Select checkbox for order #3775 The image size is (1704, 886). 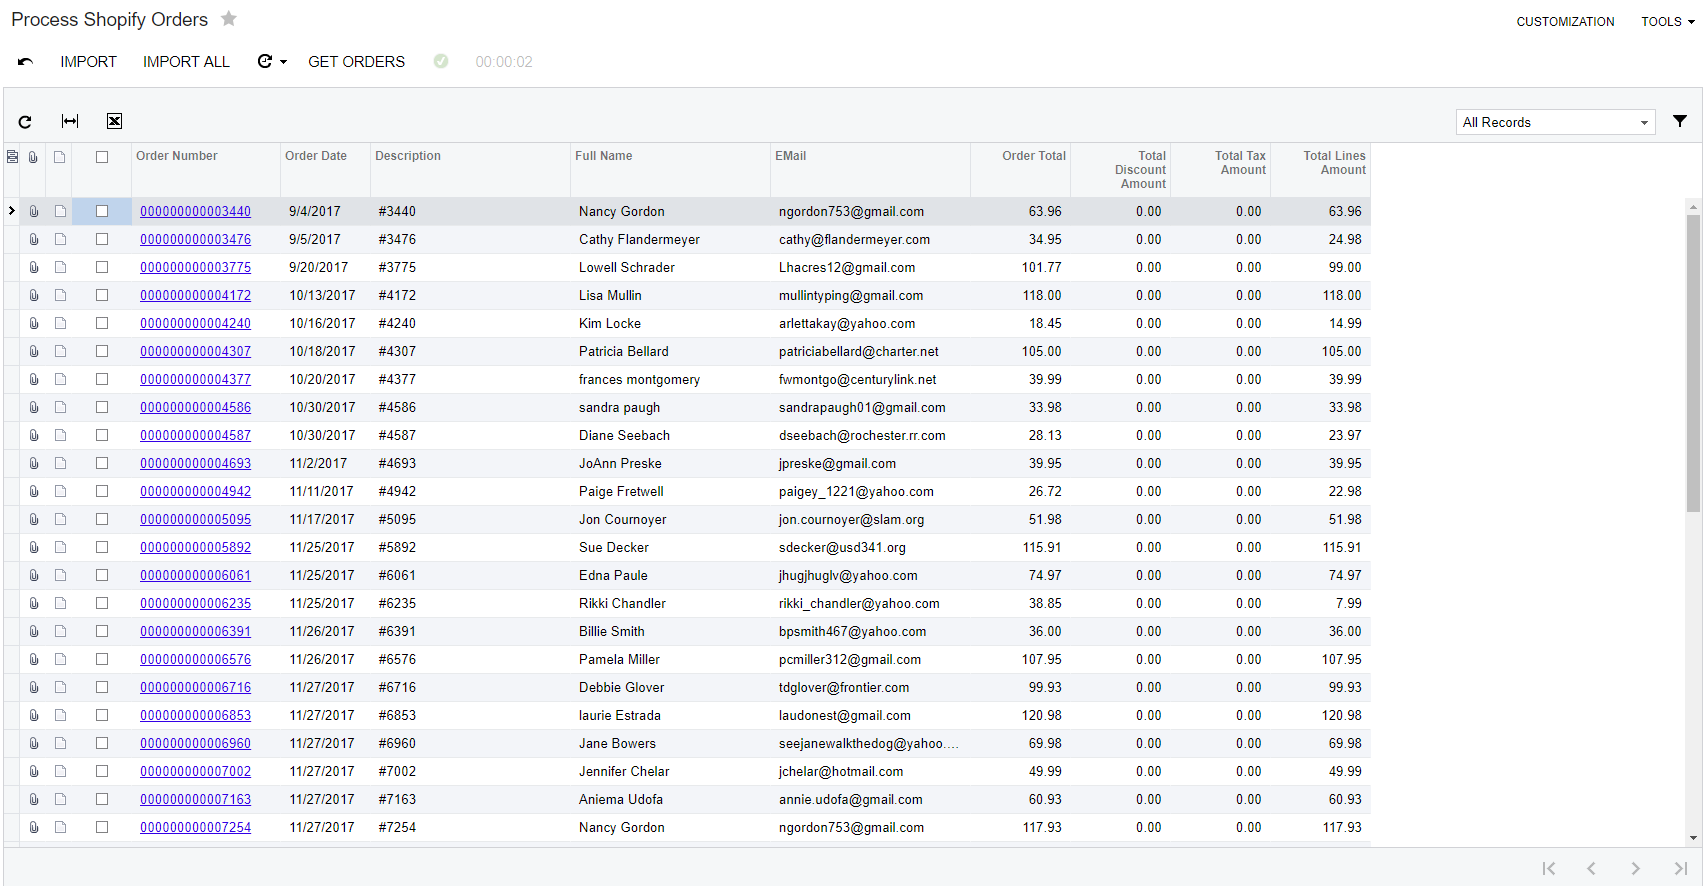point(102,267)
